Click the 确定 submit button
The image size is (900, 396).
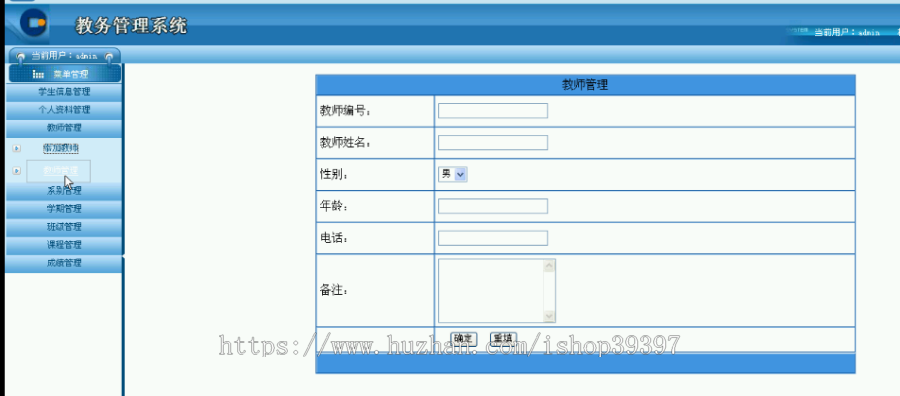point(463,339)
